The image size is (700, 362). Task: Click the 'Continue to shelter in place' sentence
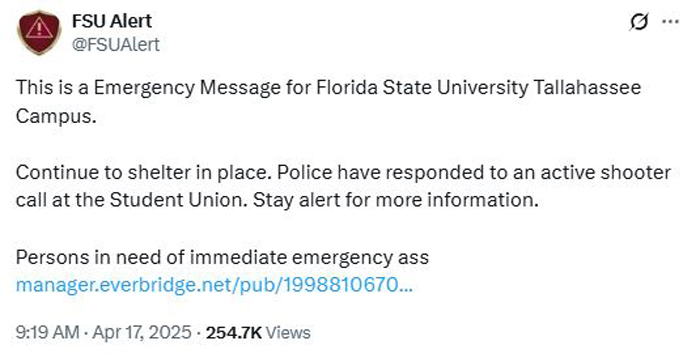click(143, 172)
